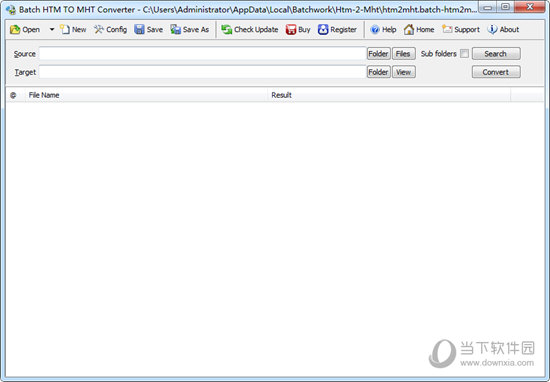
Task: Start the Search button
Action: tap(496, 54)
